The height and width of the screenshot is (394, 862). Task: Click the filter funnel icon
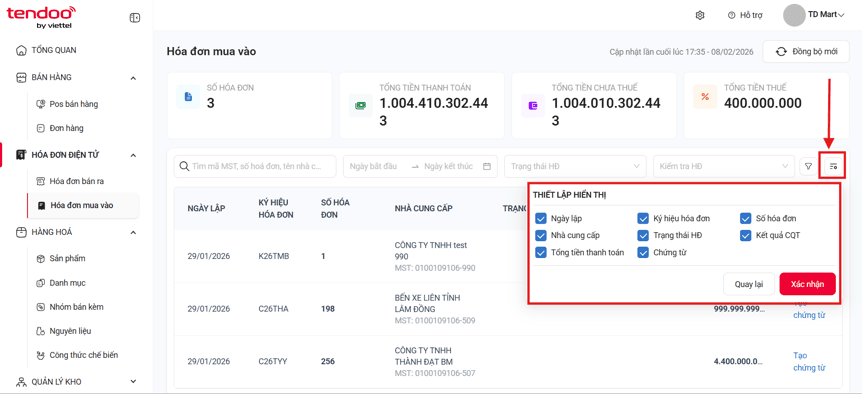[808, 166]
